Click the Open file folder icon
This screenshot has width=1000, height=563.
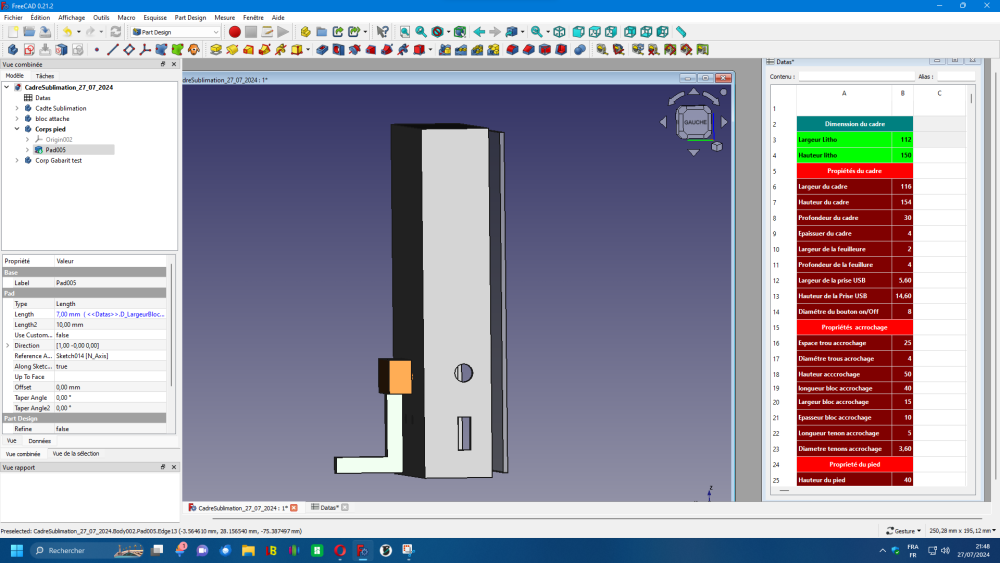click(x=29, y=32)
